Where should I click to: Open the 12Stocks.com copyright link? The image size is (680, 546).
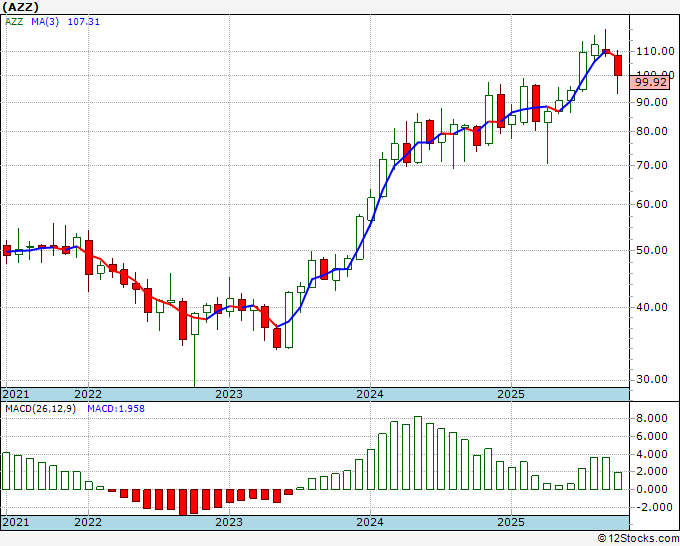(638, 539)
